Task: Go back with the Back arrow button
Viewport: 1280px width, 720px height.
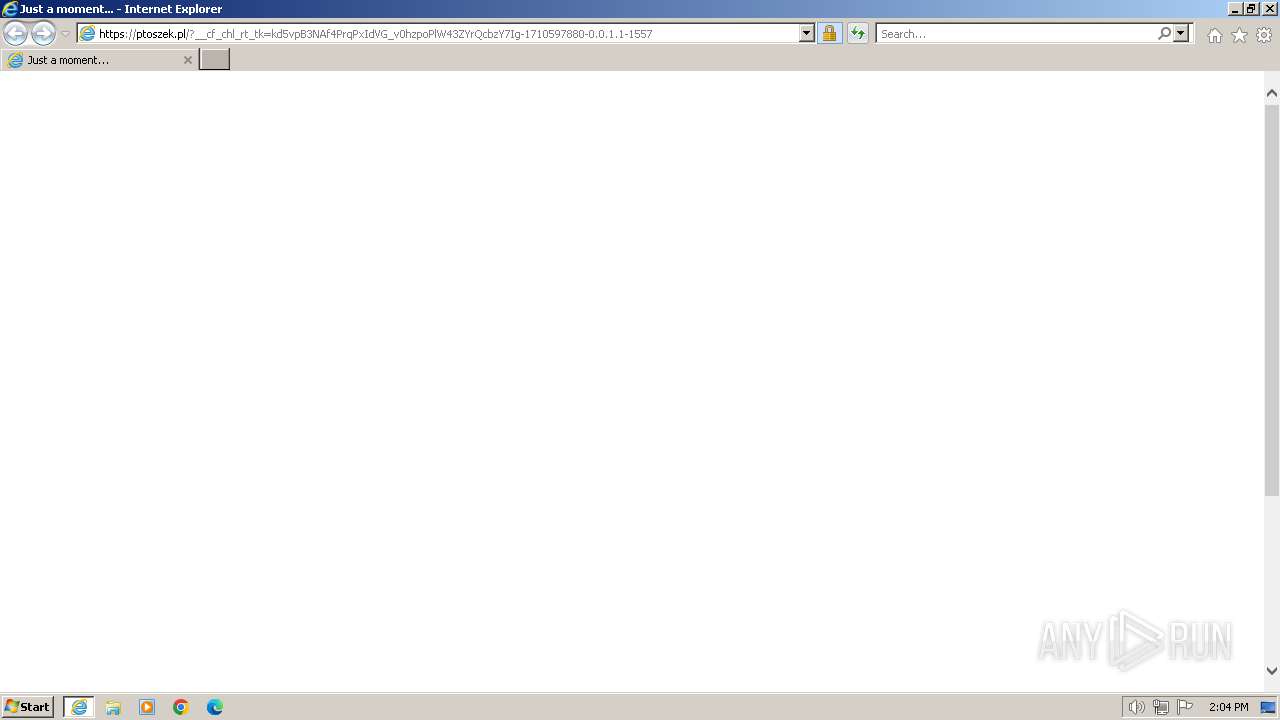Action: point(15,34)
